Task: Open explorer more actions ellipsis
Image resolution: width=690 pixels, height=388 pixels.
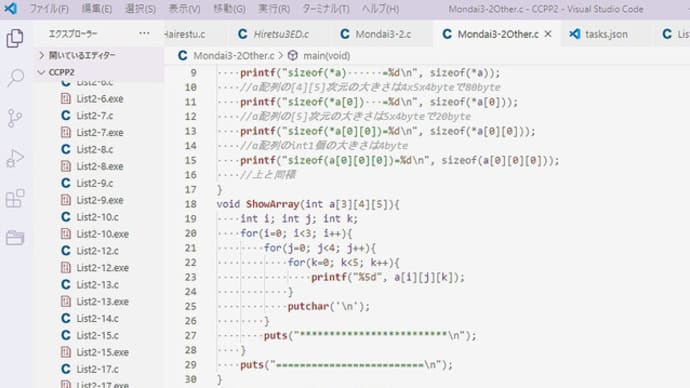Action: (x=144, y=33)
